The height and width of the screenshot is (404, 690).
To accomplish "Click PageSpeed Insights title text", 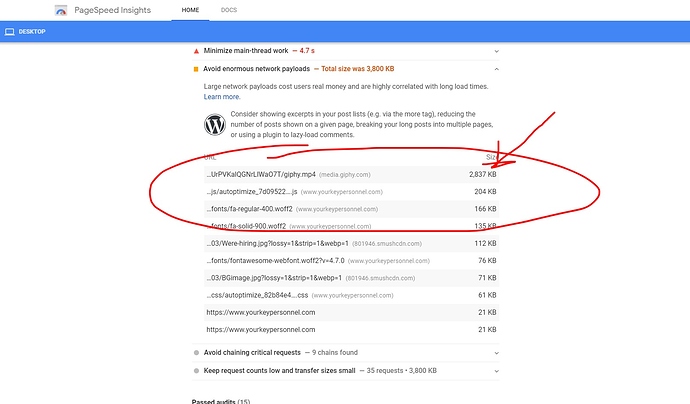I will point(112,10).
